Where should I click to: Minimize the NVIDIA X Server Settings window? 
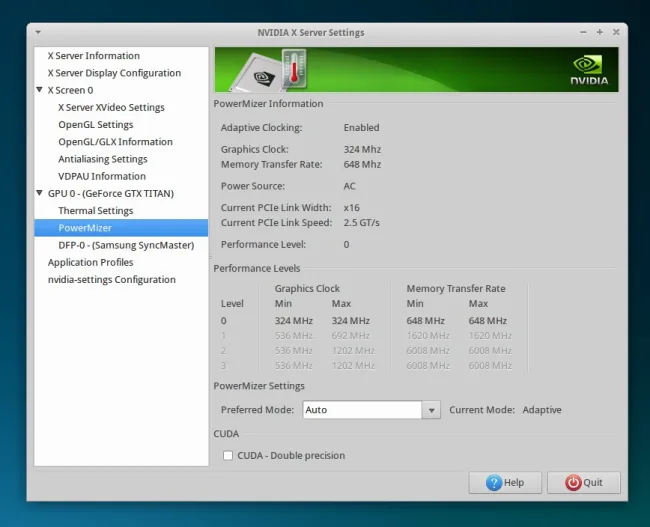click(x=583, y=32)
